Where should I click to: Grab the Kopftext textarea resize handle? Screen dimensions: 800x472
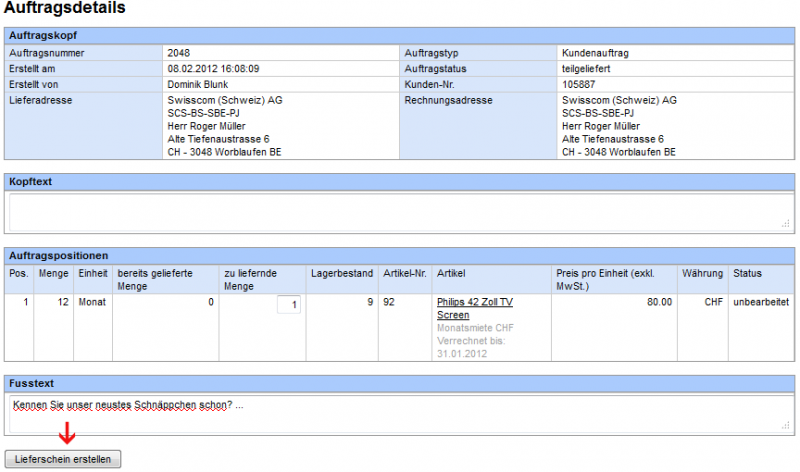coord(786,223)
